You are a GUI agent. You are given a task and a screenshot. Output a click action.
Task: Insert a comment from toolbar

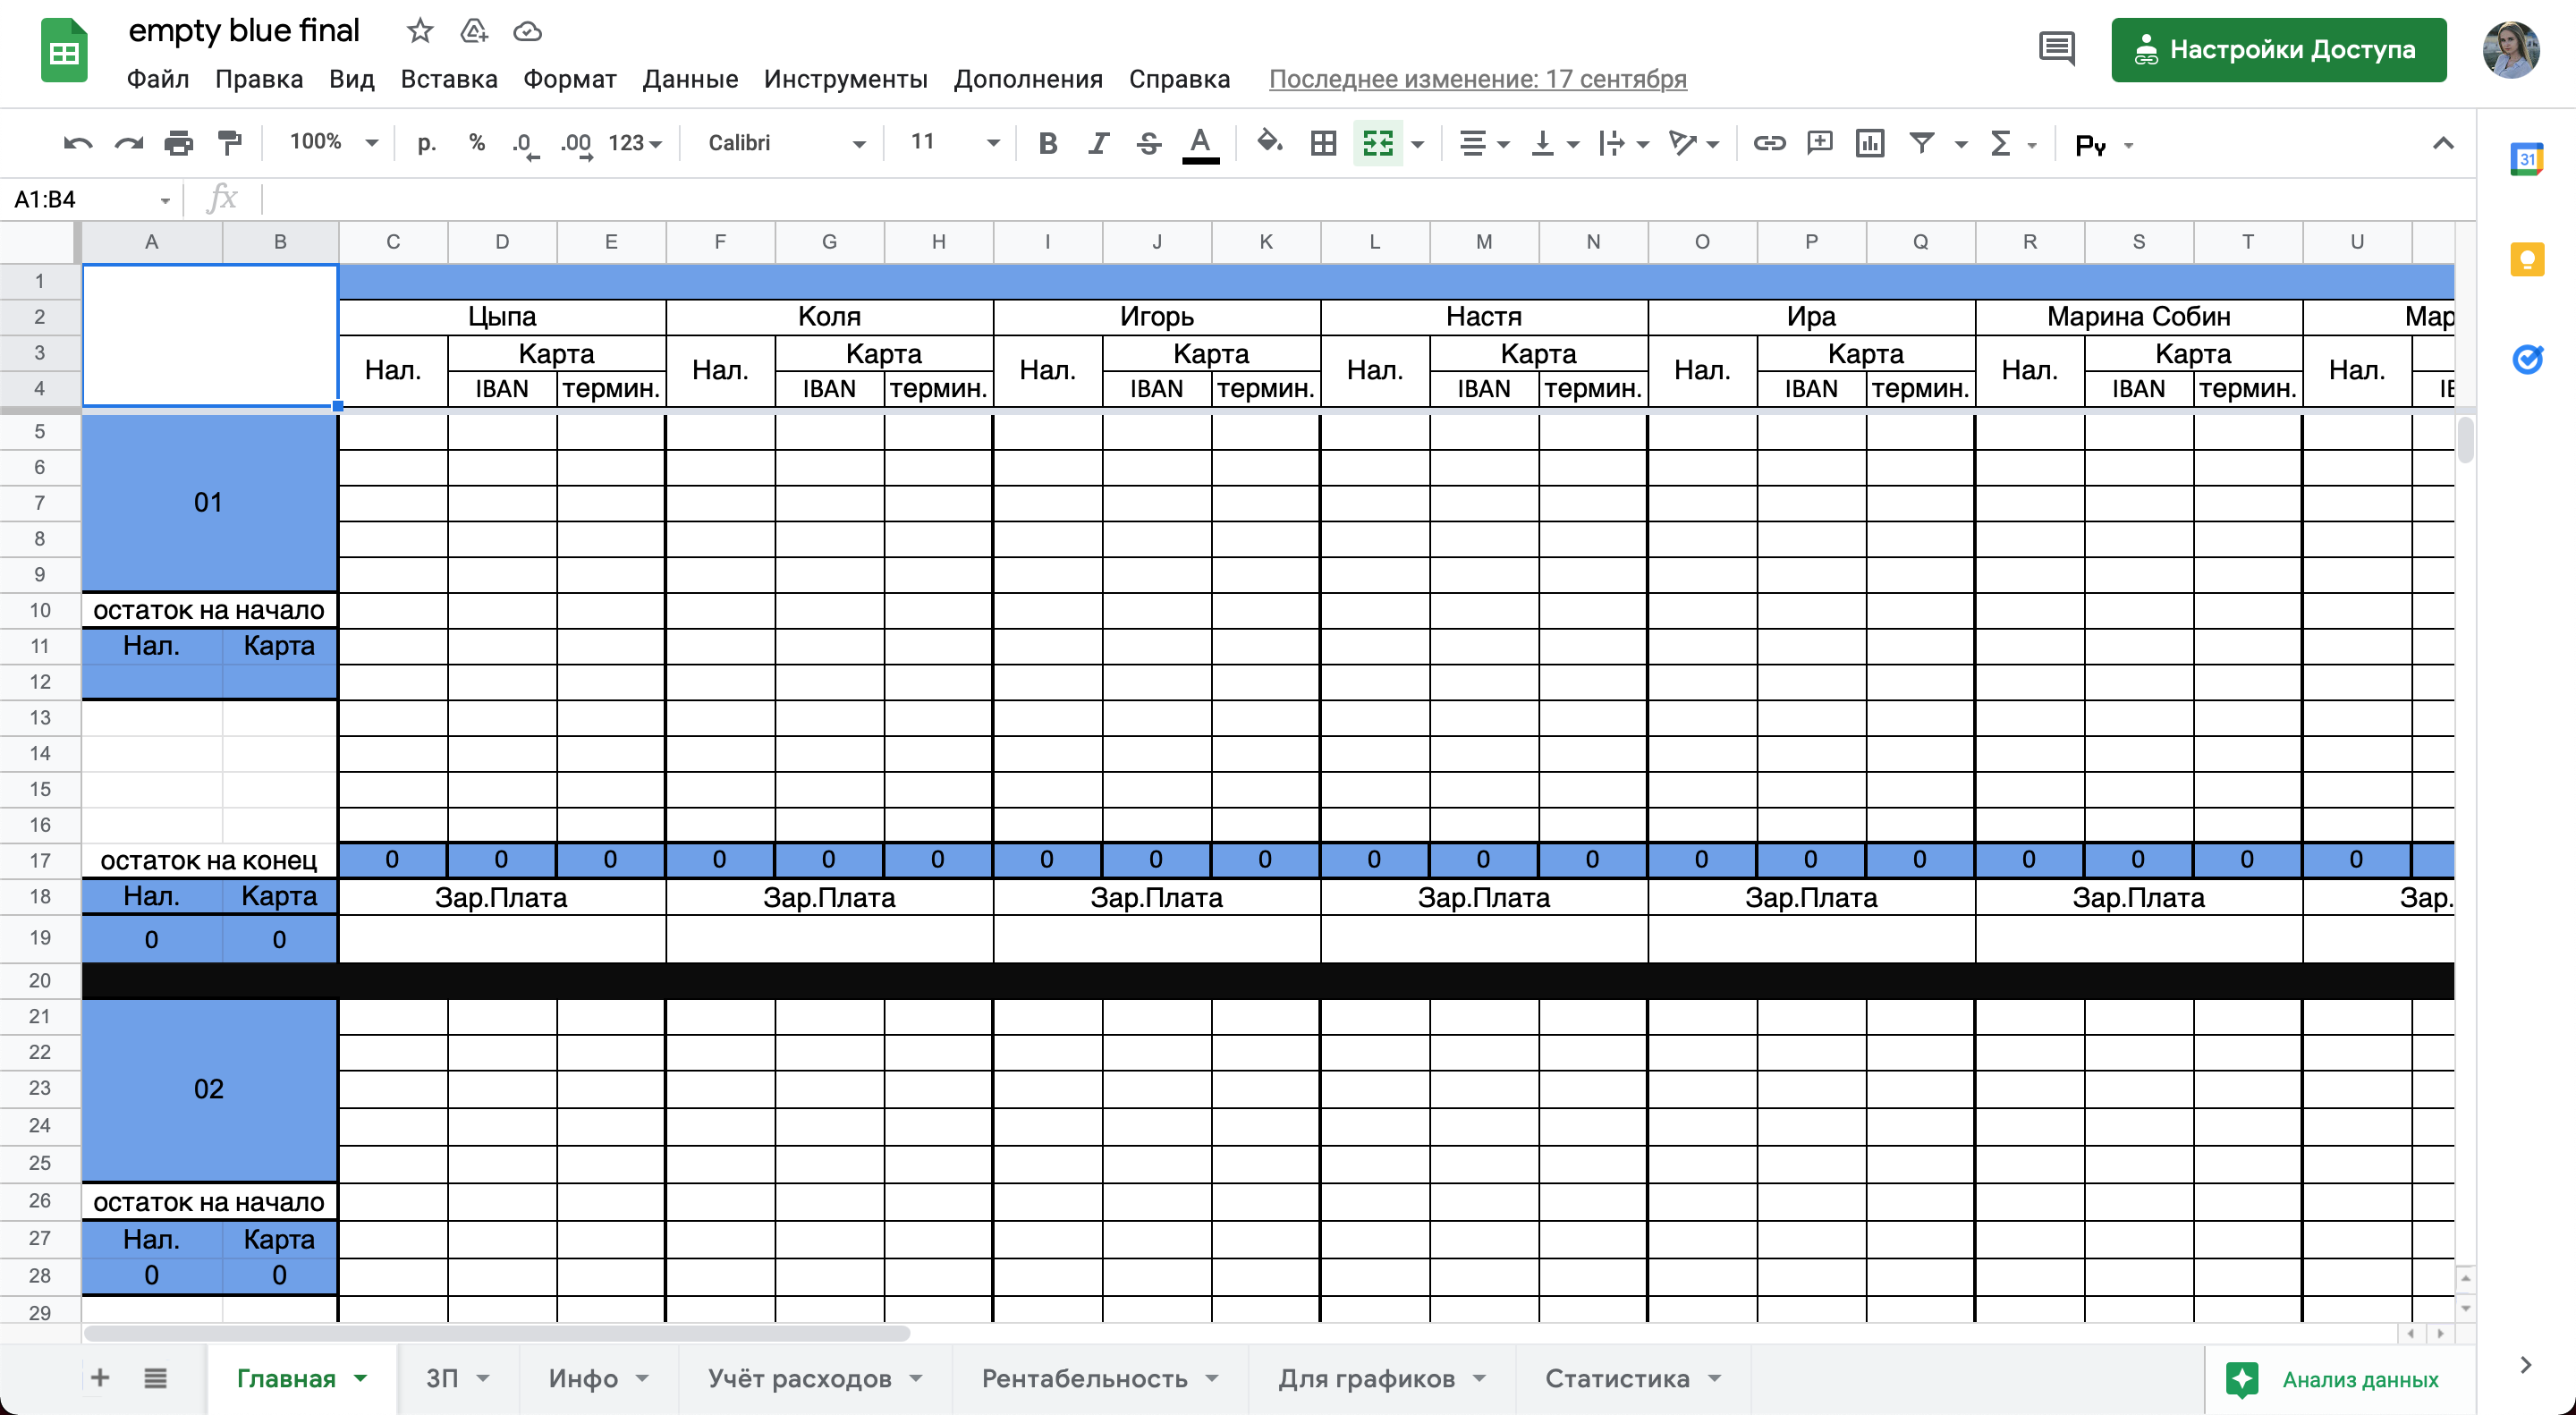click(1819, 144)
